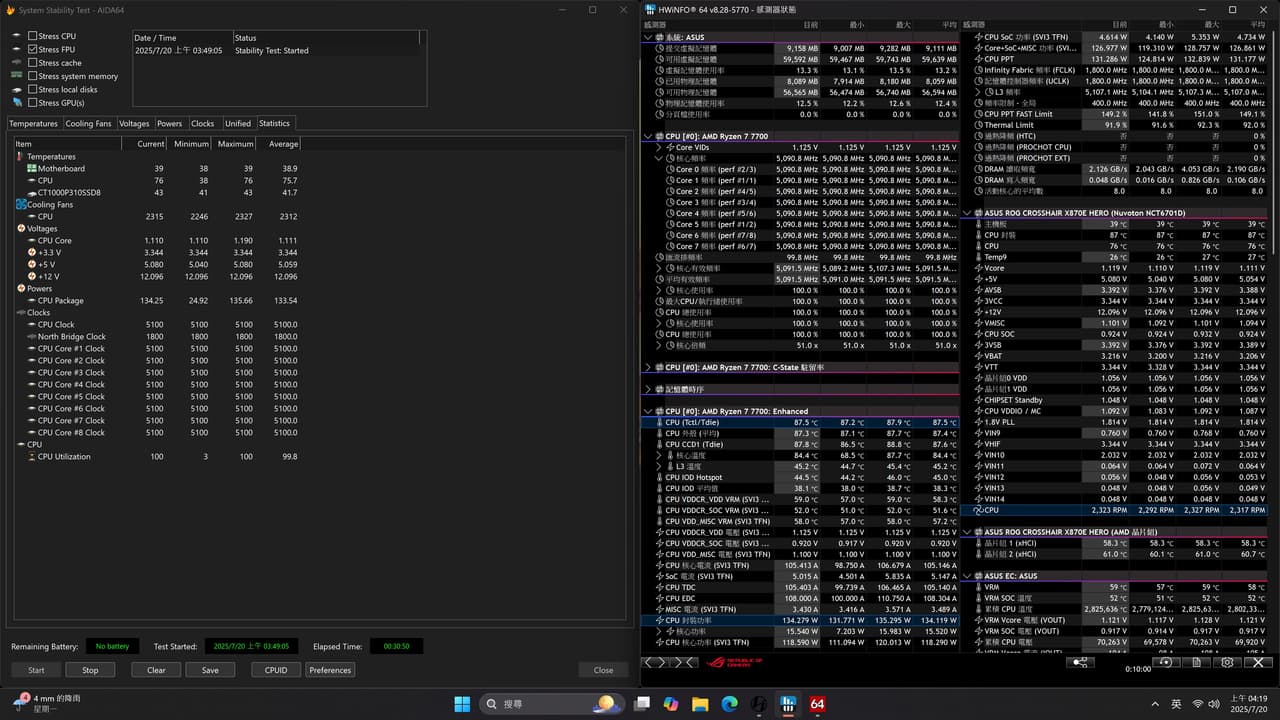Open Copilot from the taskbar
The height and width of the screenshot is (720, 1280).
pyautogui.click(x=671, y=704)
